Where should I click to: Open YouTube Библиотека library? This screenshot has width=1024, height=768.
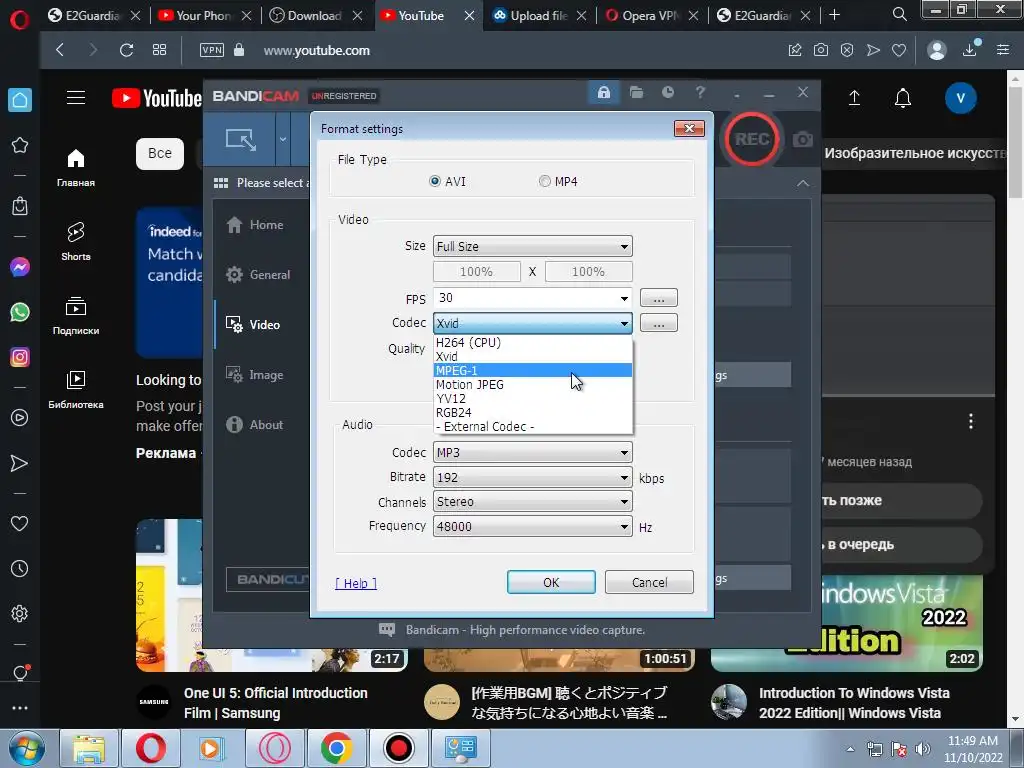(76, 390)
